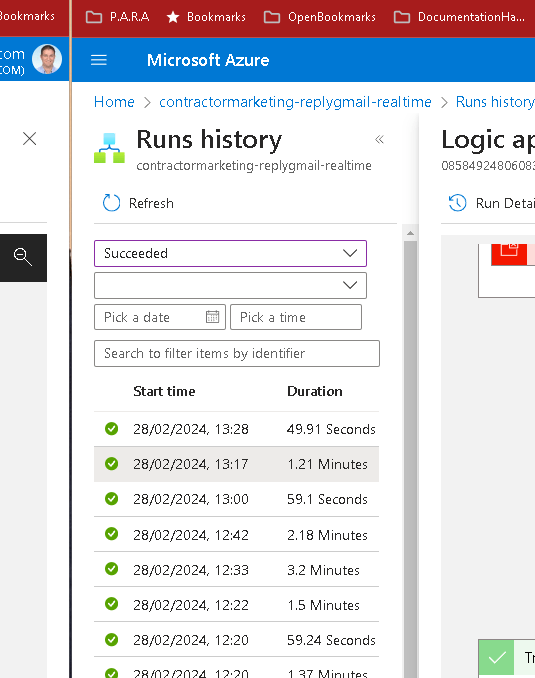The width and height of the screenshot is (535, 678).
Task: Collapse the Runs history pane with double chevron
Action: (x=379, y=139)
